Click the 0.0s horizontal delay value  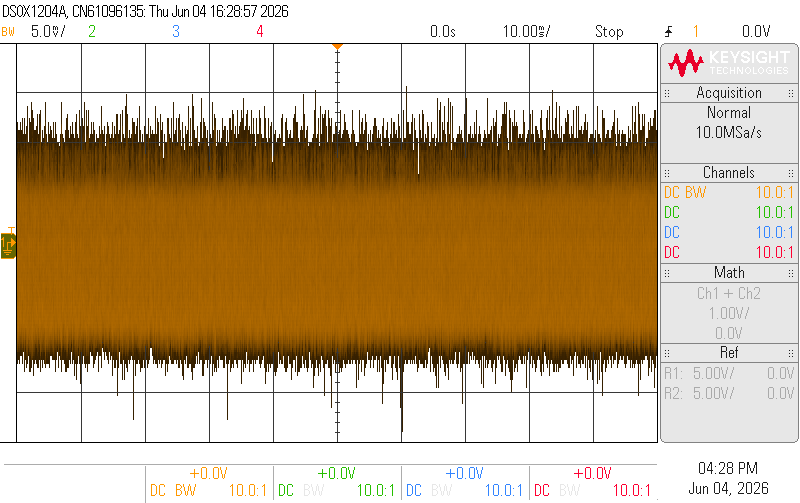coord(442,32)
